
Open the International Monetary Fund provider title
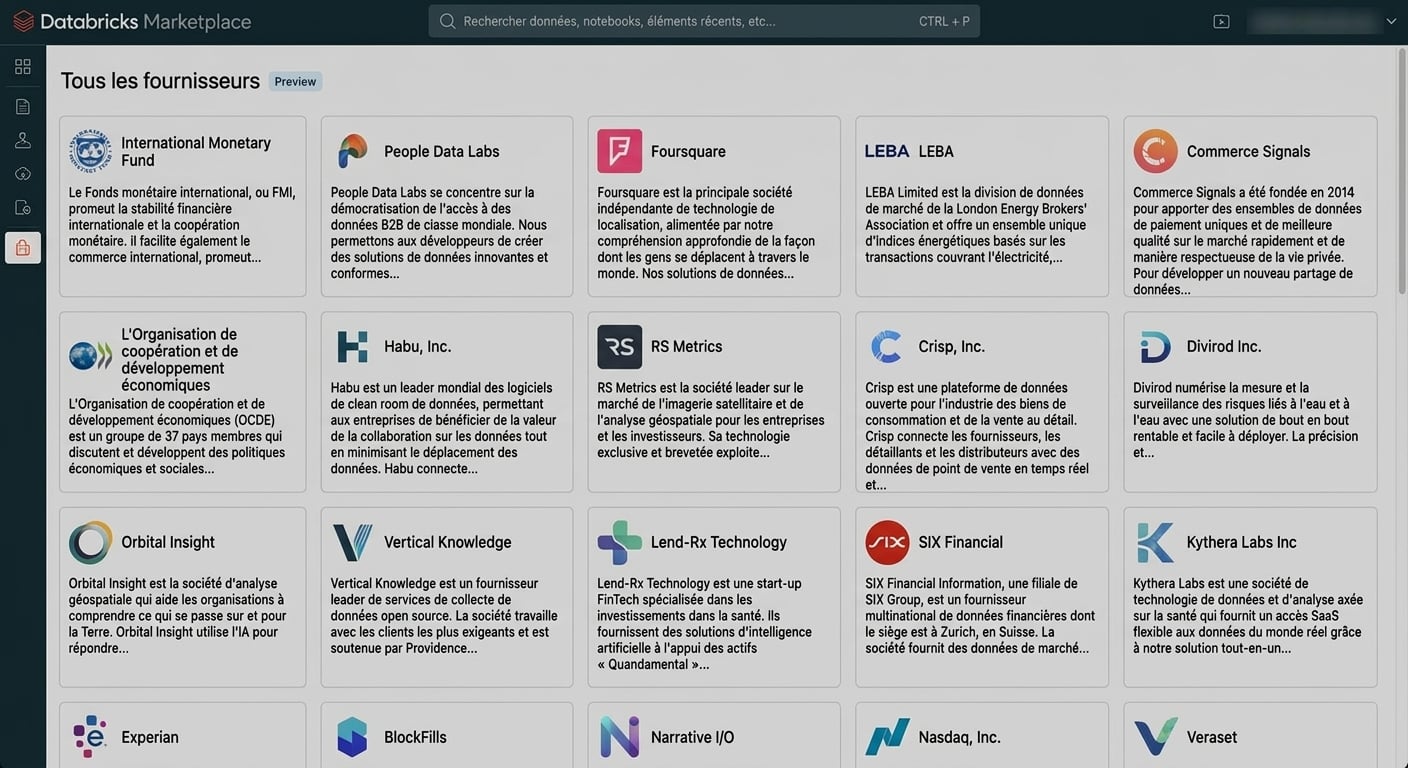coord(196,151)
